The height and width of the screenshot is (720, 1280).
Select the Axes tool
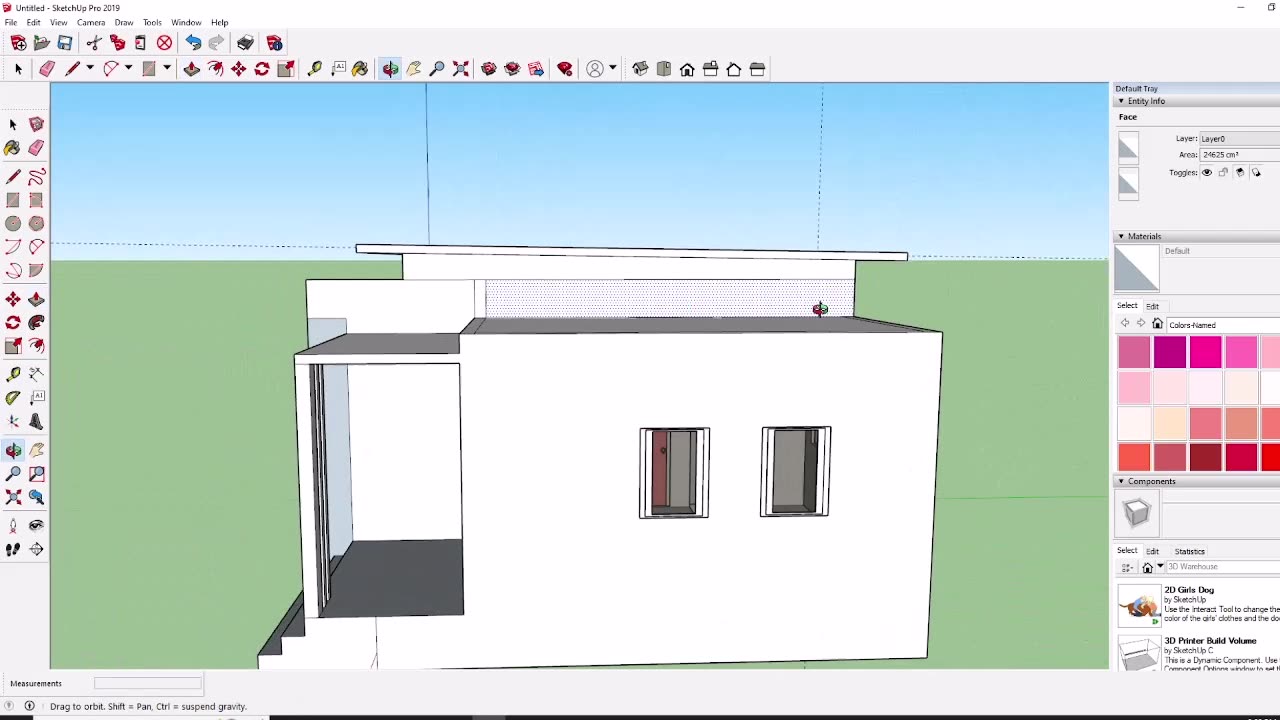click(x=13, y=421)
